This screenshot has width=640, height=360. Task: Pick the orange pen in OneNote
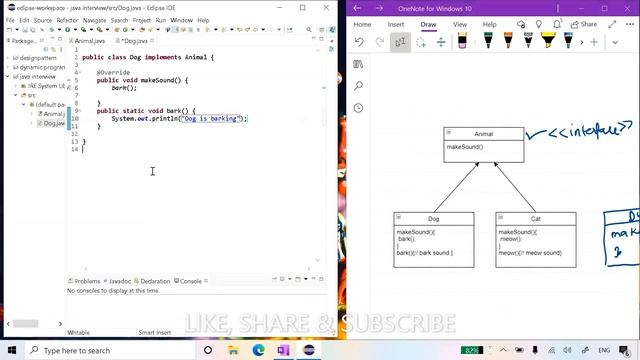508,40
